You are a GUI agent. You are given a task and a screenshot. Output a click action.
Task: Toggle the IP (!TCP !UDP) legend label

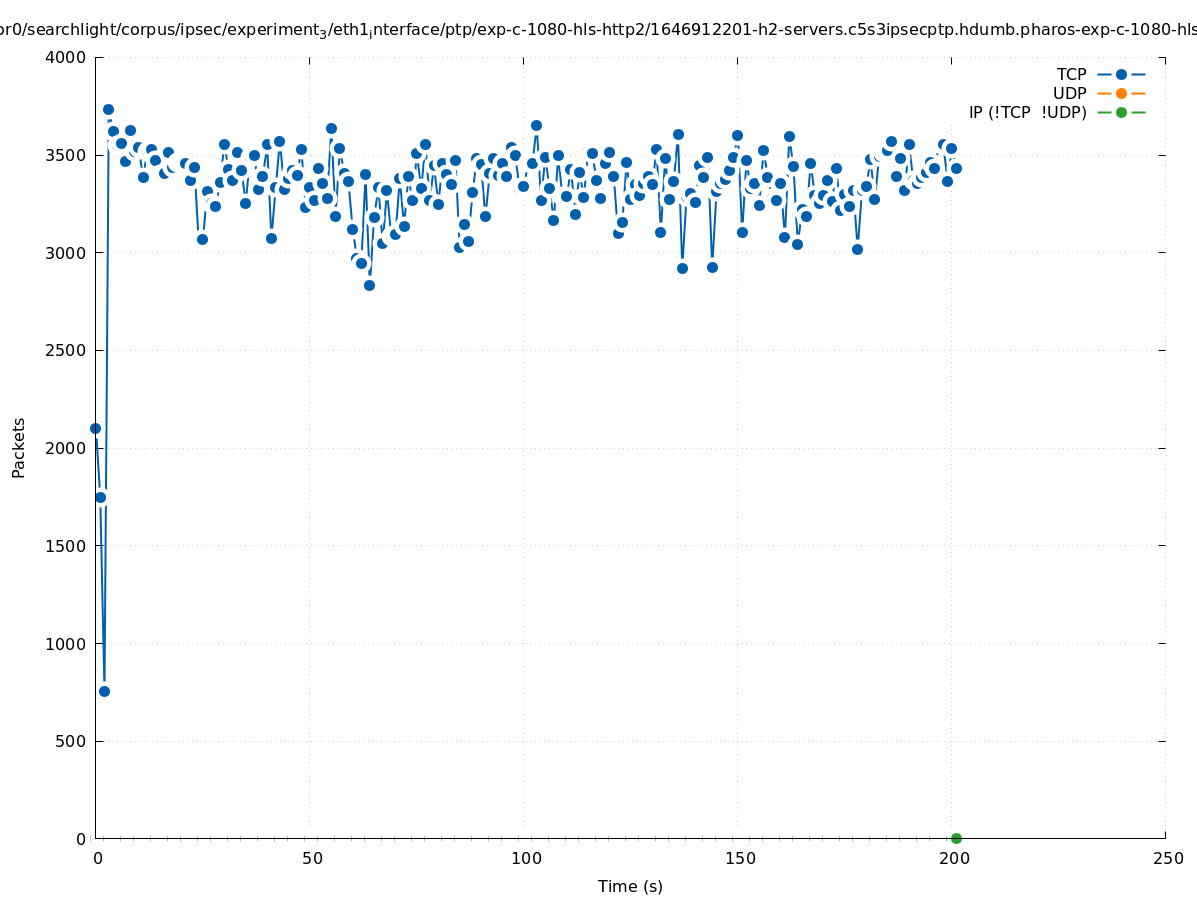1027,112
